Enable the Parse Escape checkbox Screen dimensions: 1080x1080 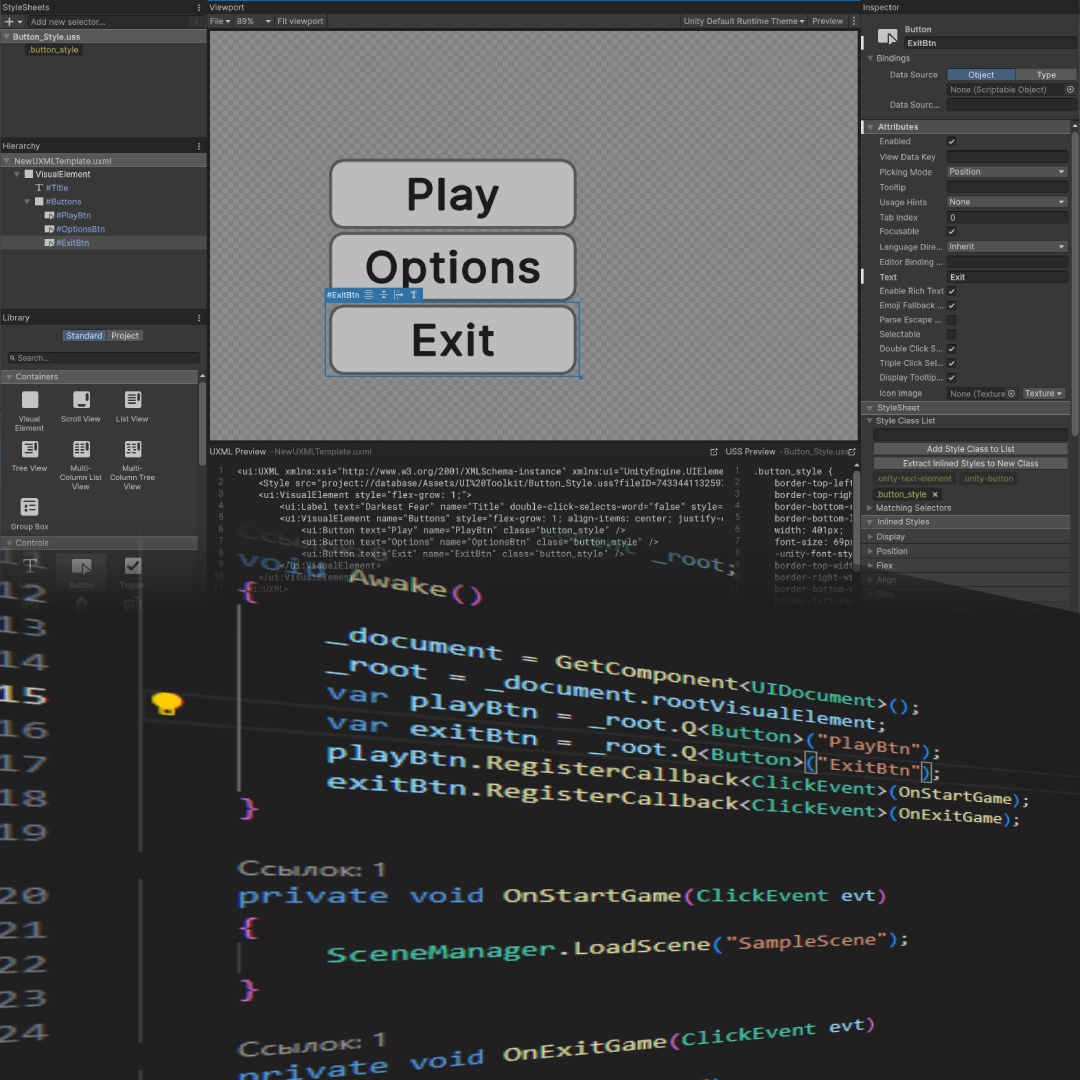coord(951,320)
